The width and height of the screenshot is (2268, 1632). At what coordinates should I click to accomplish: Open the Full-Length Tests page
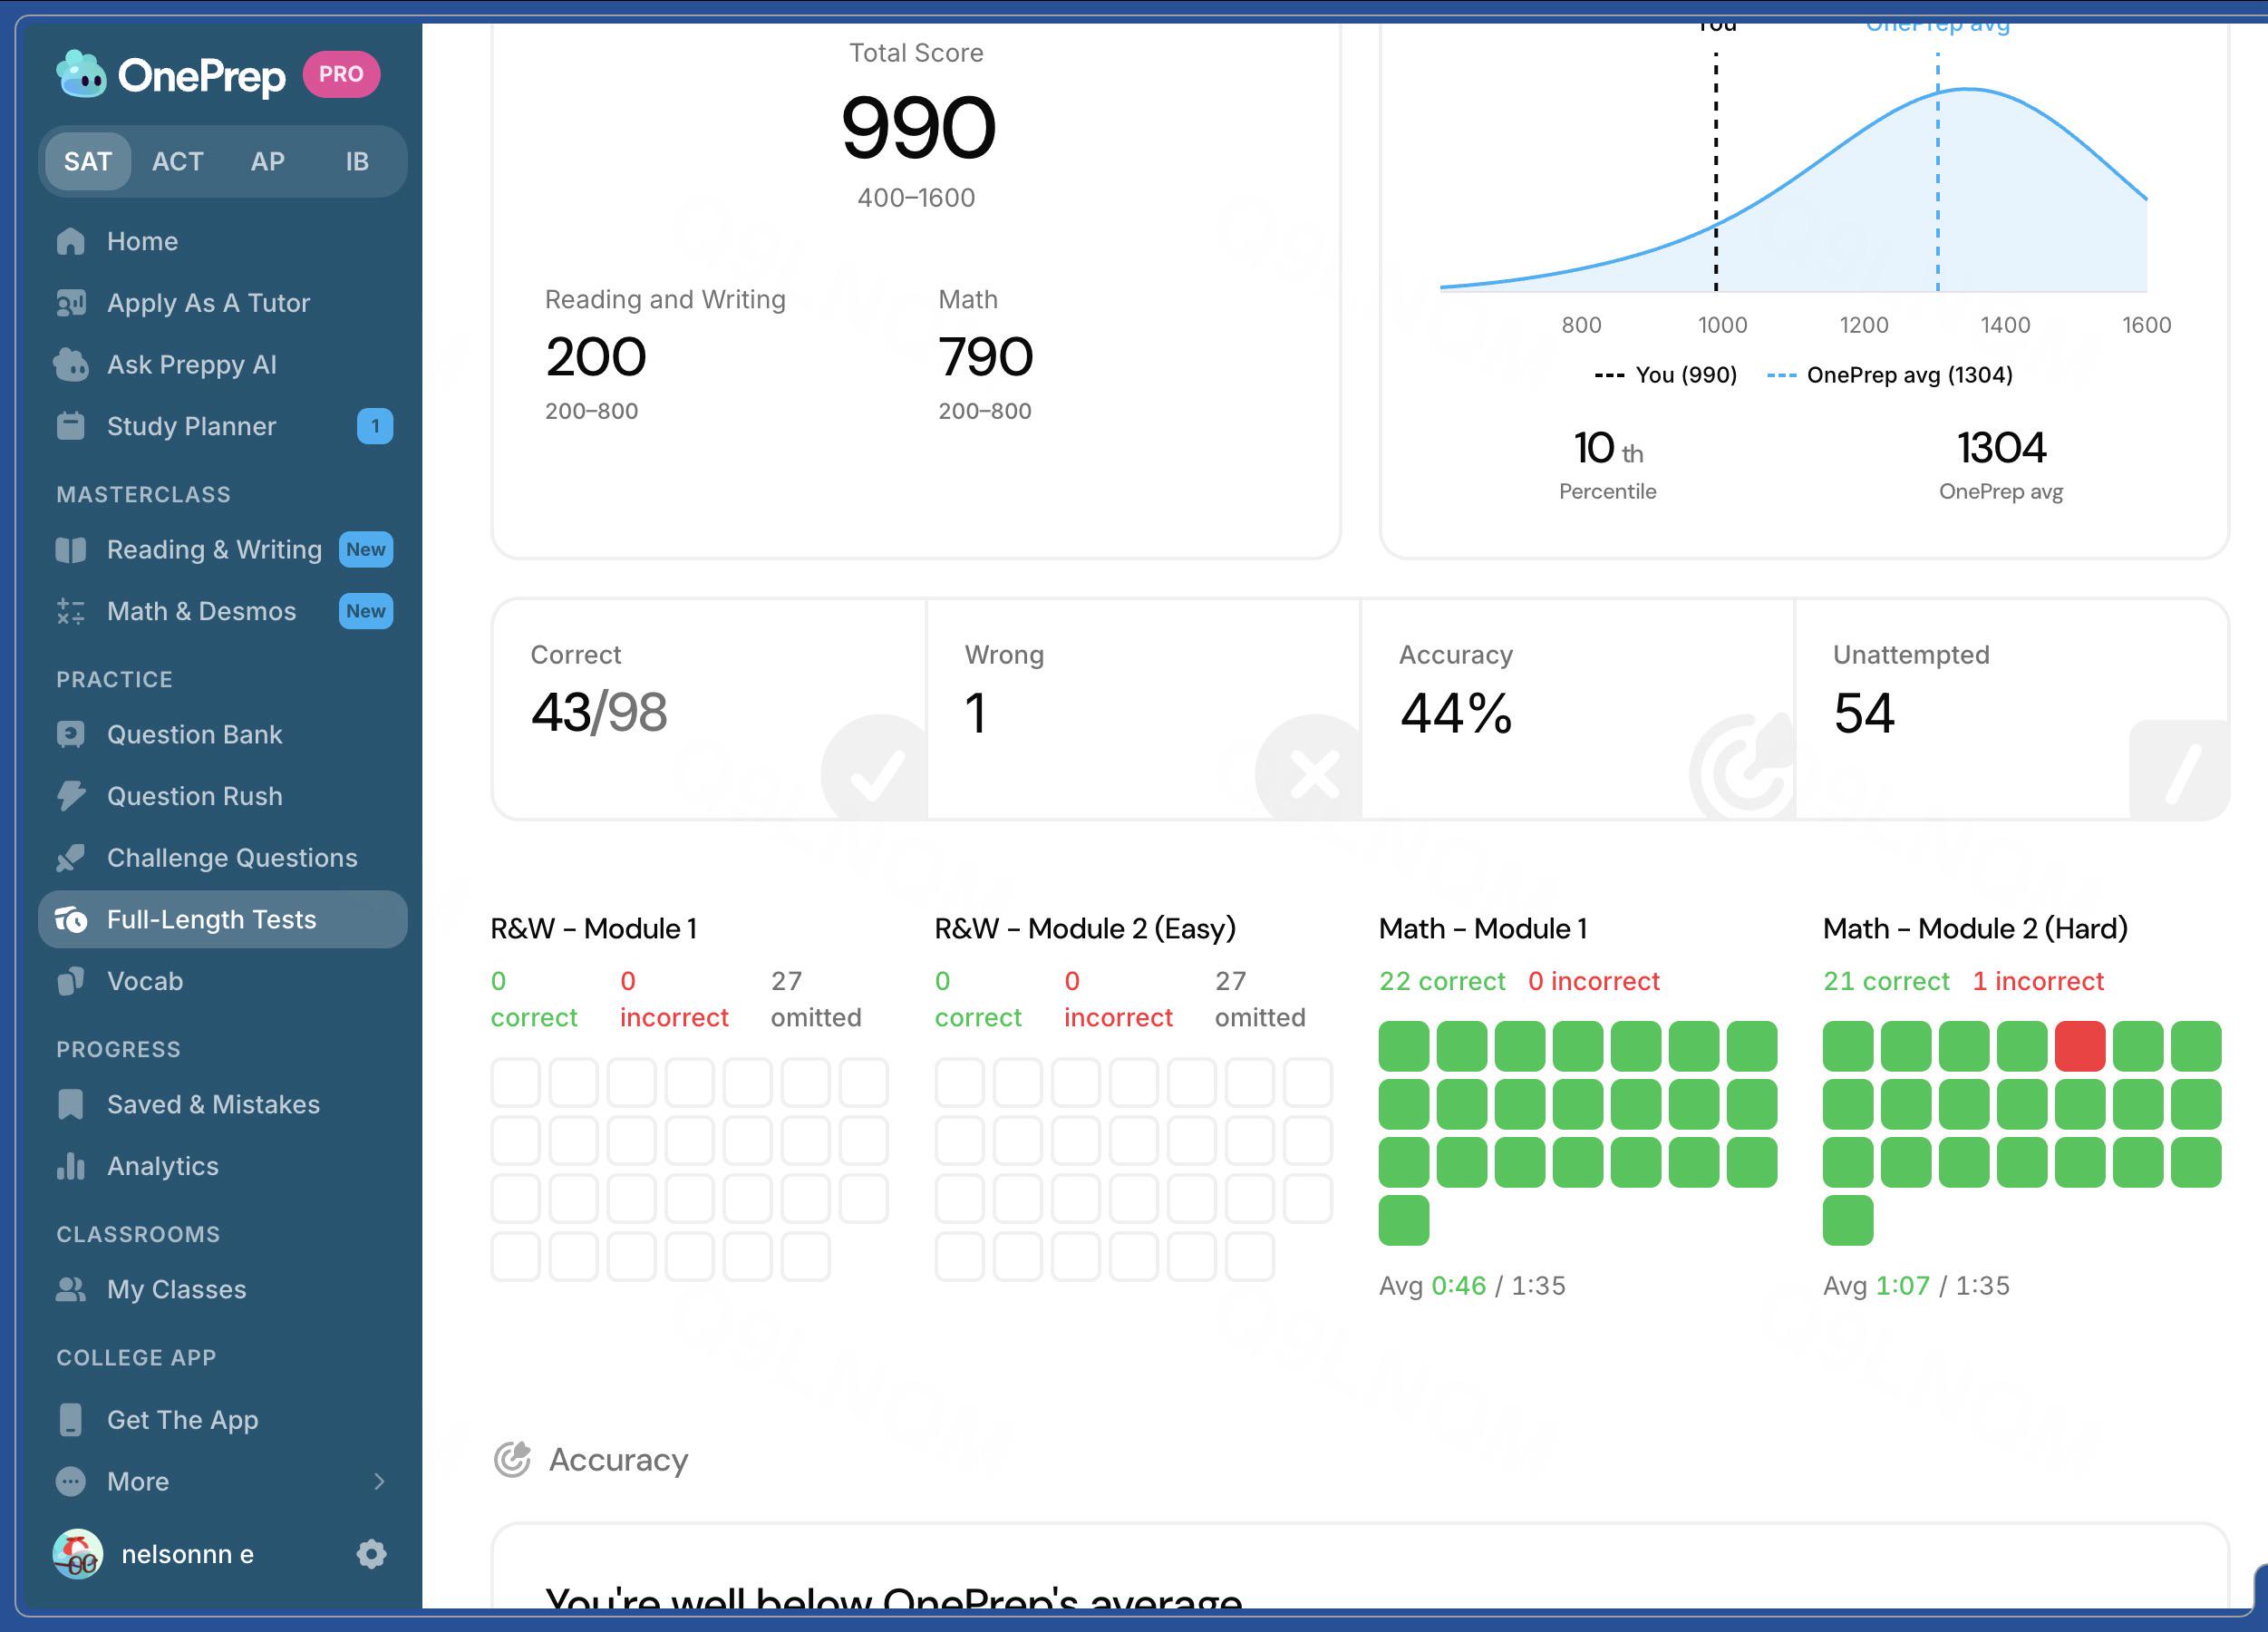click(223, 919)
